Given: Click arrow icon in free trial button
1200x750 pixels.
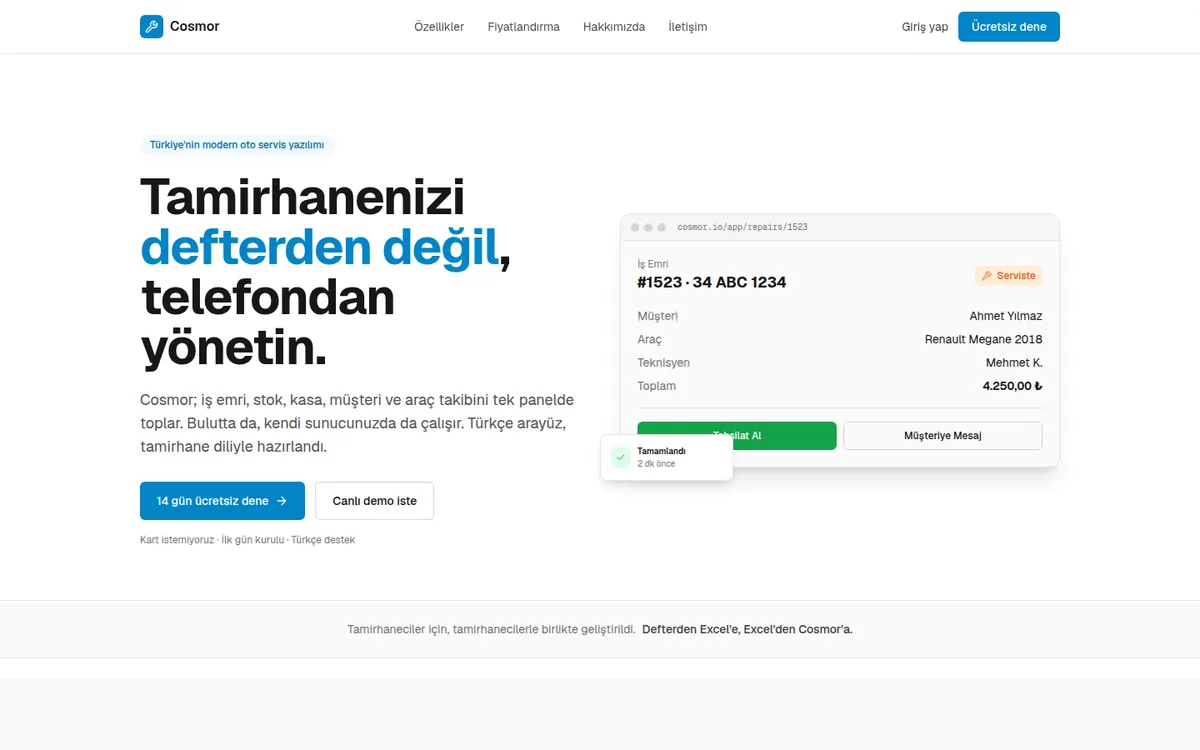Looking at the screenshot, I should click(x=282, y=501).
